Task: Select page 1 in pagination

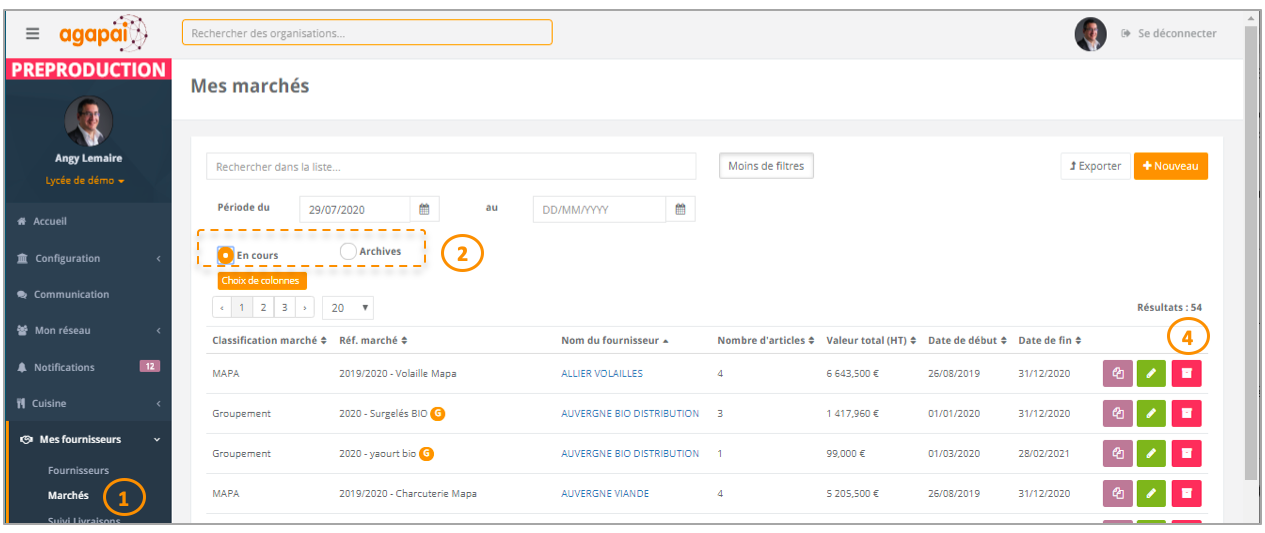Action: tap(242, 308)
